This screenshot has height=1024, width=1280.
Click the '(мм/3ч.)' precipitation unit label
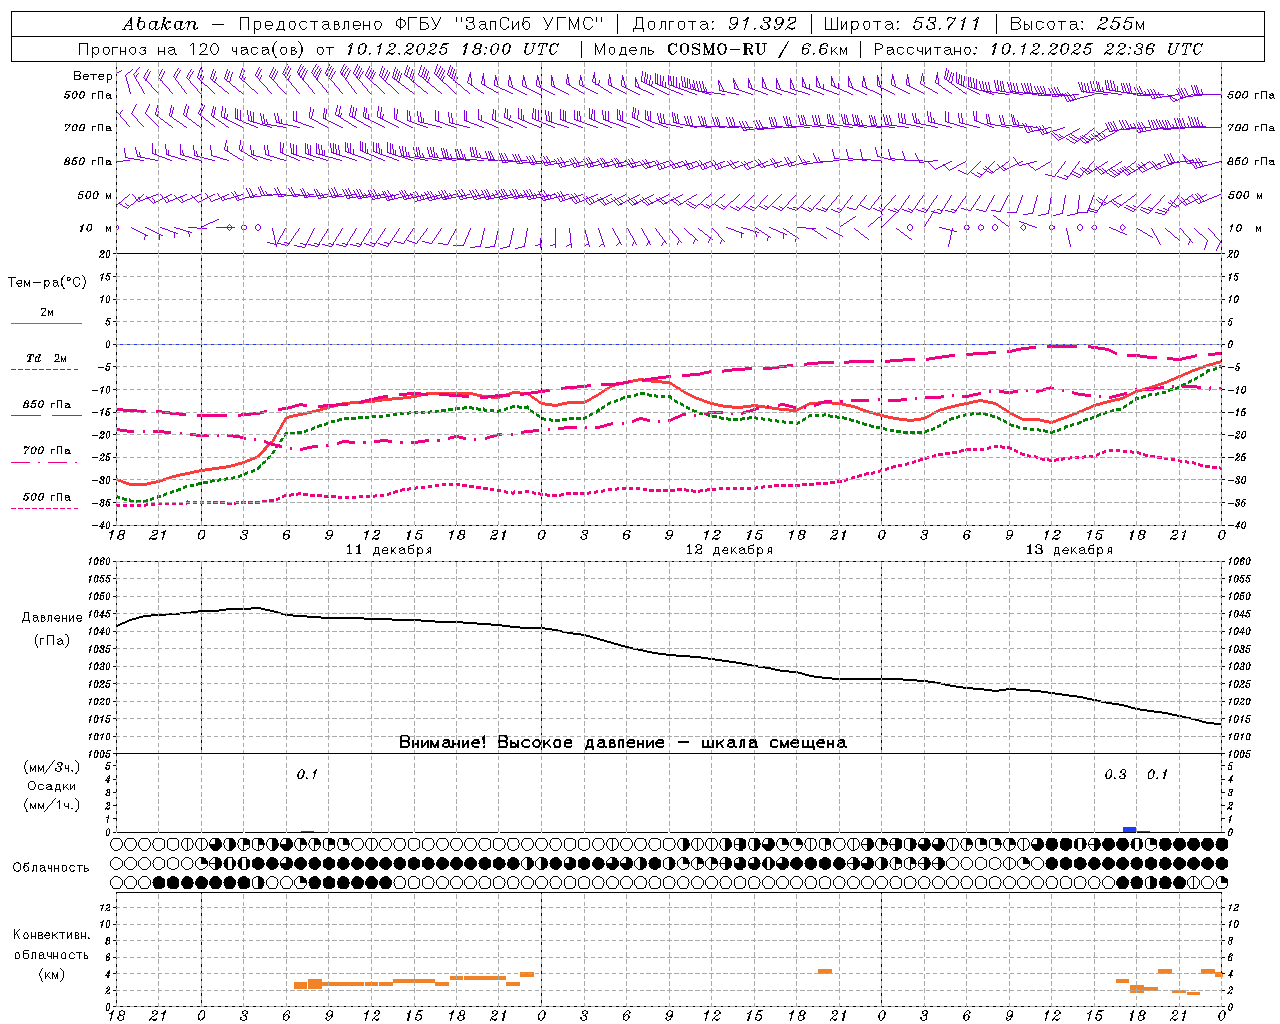(52, 767)
